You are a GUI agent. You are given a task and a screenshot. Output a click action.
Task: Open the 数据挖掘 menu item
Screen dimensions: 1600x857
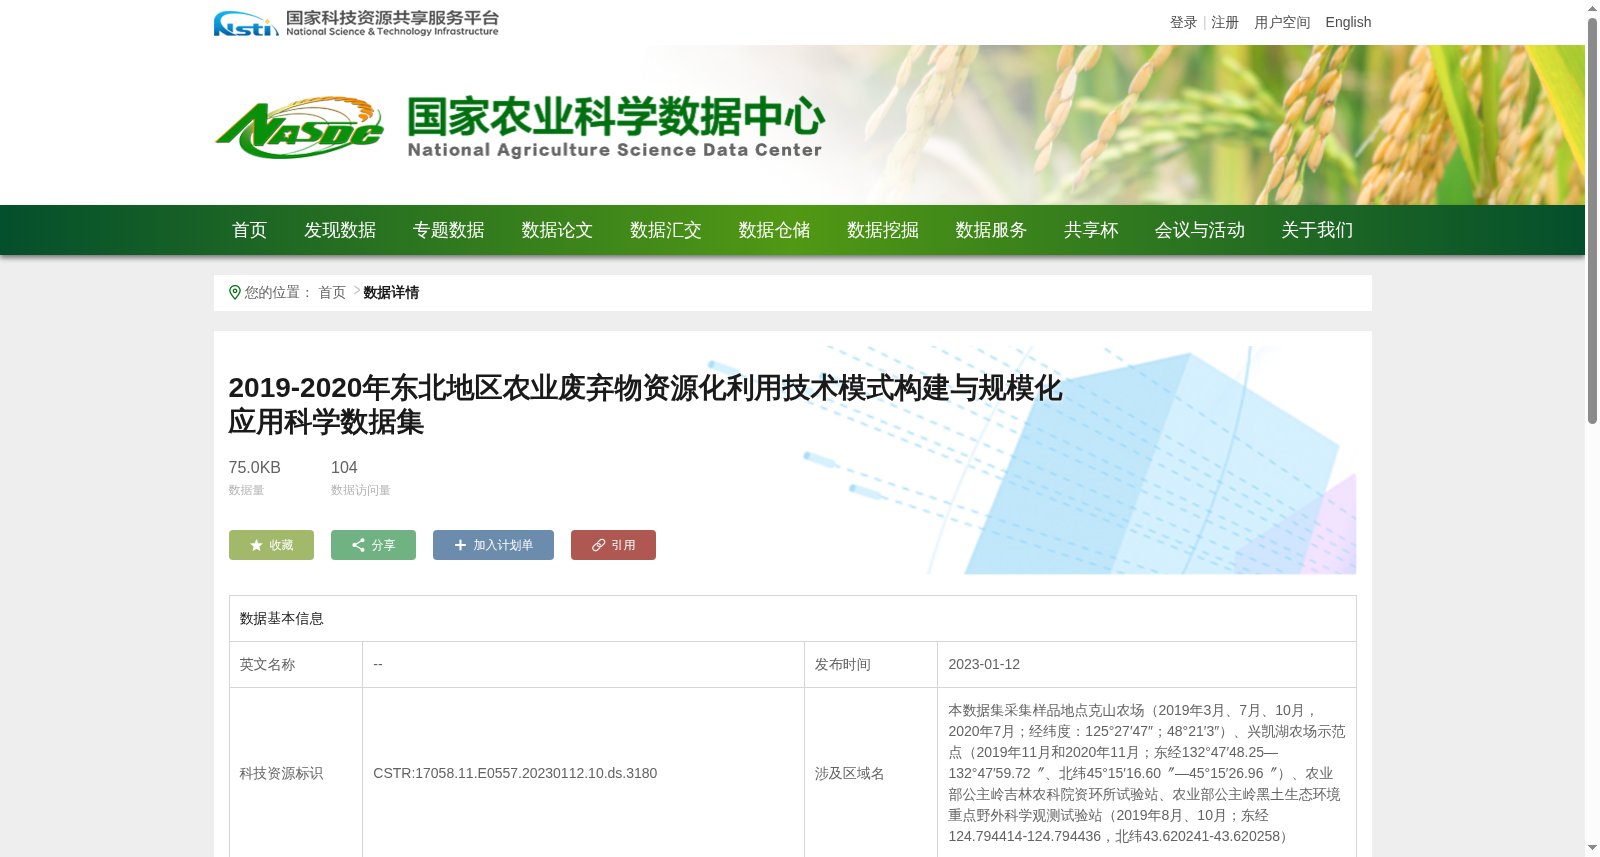coord(883,230)
